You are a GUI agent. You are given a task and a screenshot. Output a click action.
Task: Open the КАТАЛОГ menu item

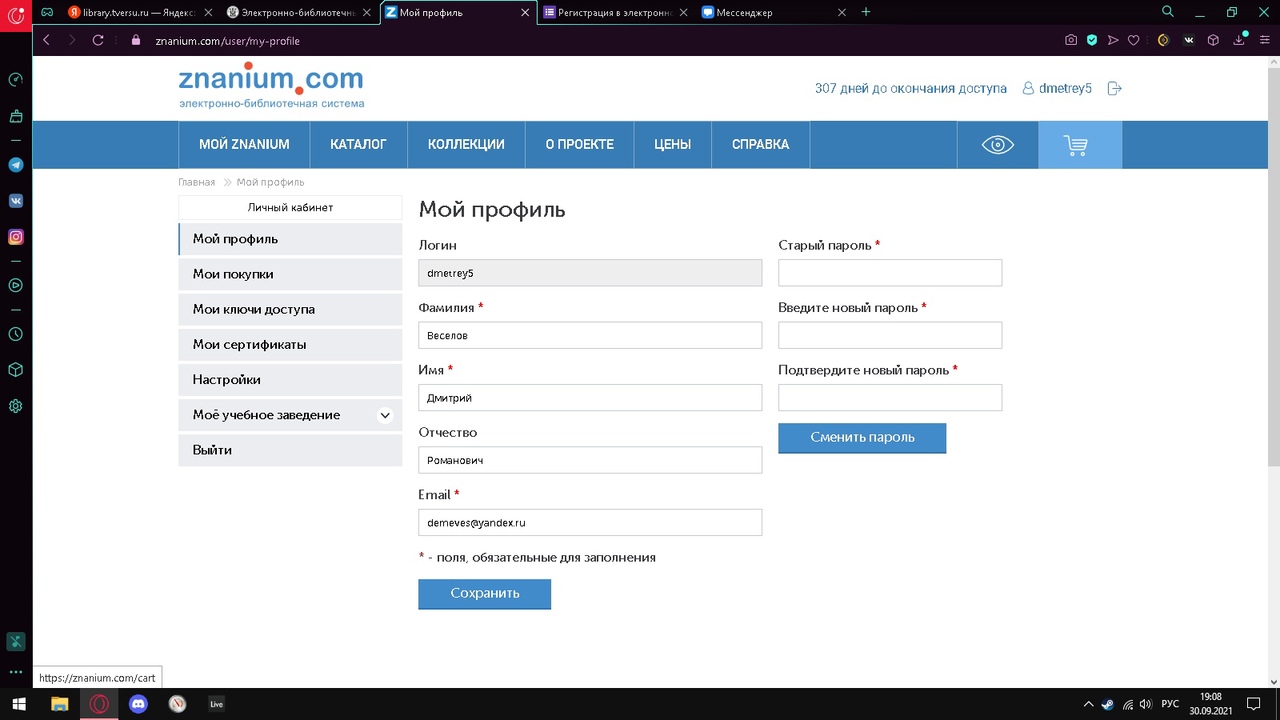tap(358, 144)
